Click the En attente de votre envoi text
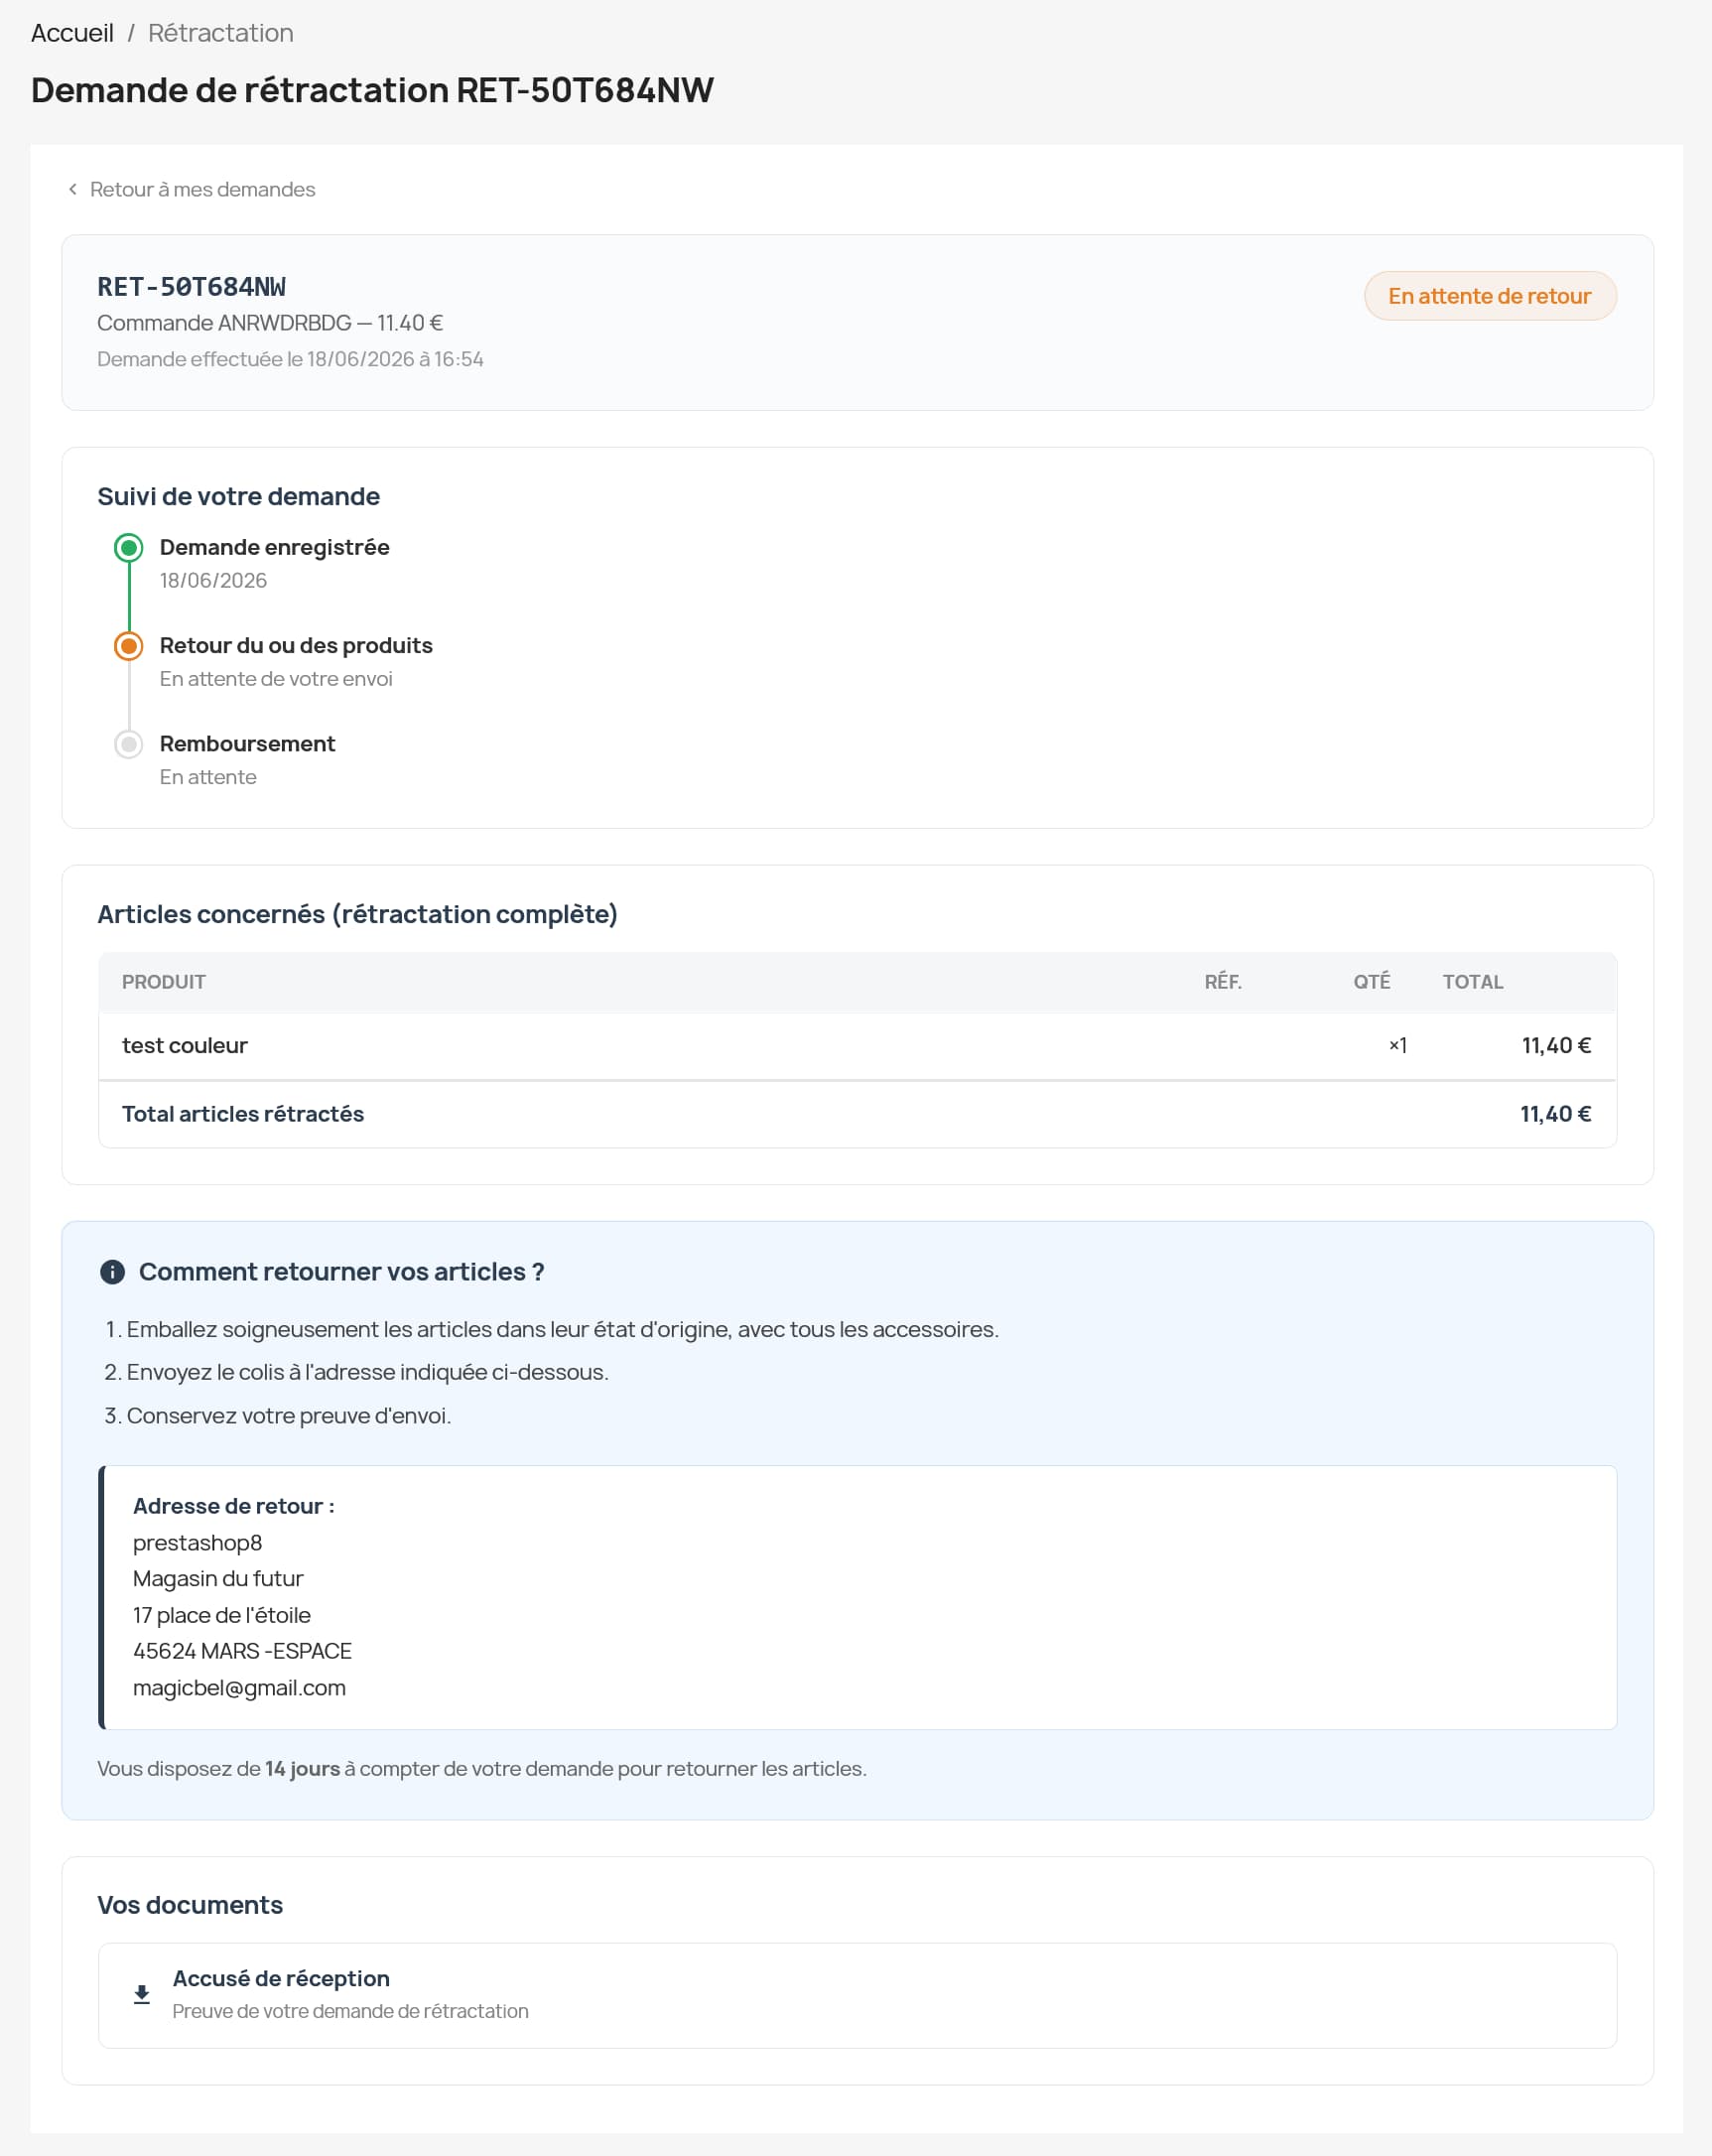Image resolution: width=1712 pixels, height=2156 pixels. [x=276, y=679]
